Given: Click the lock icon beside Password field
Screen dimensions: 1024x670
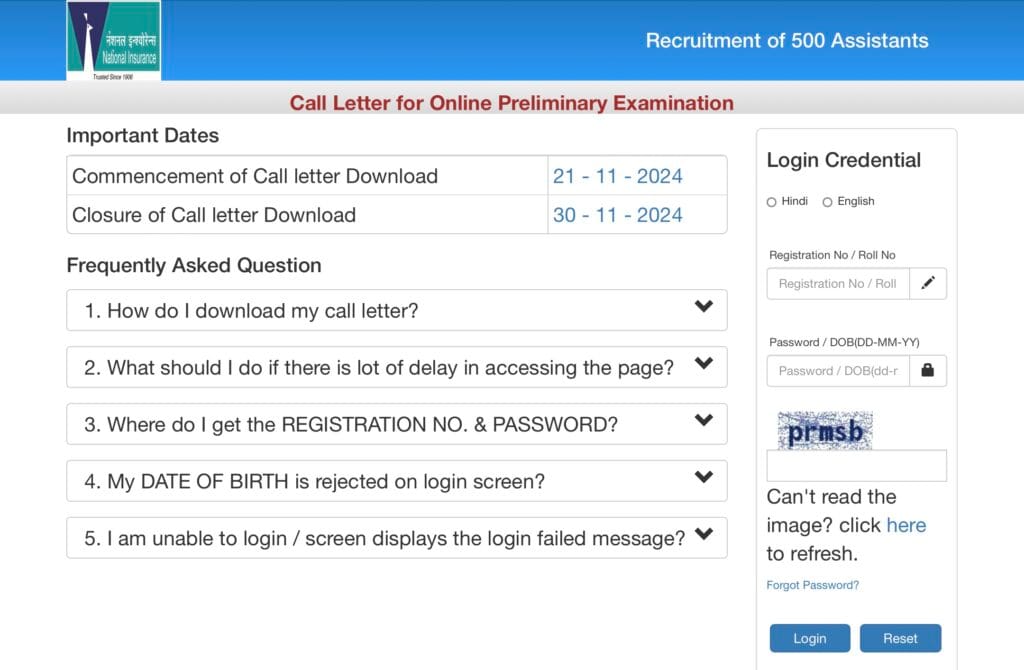Looking at the screenshot, I should tap(928, 370).
